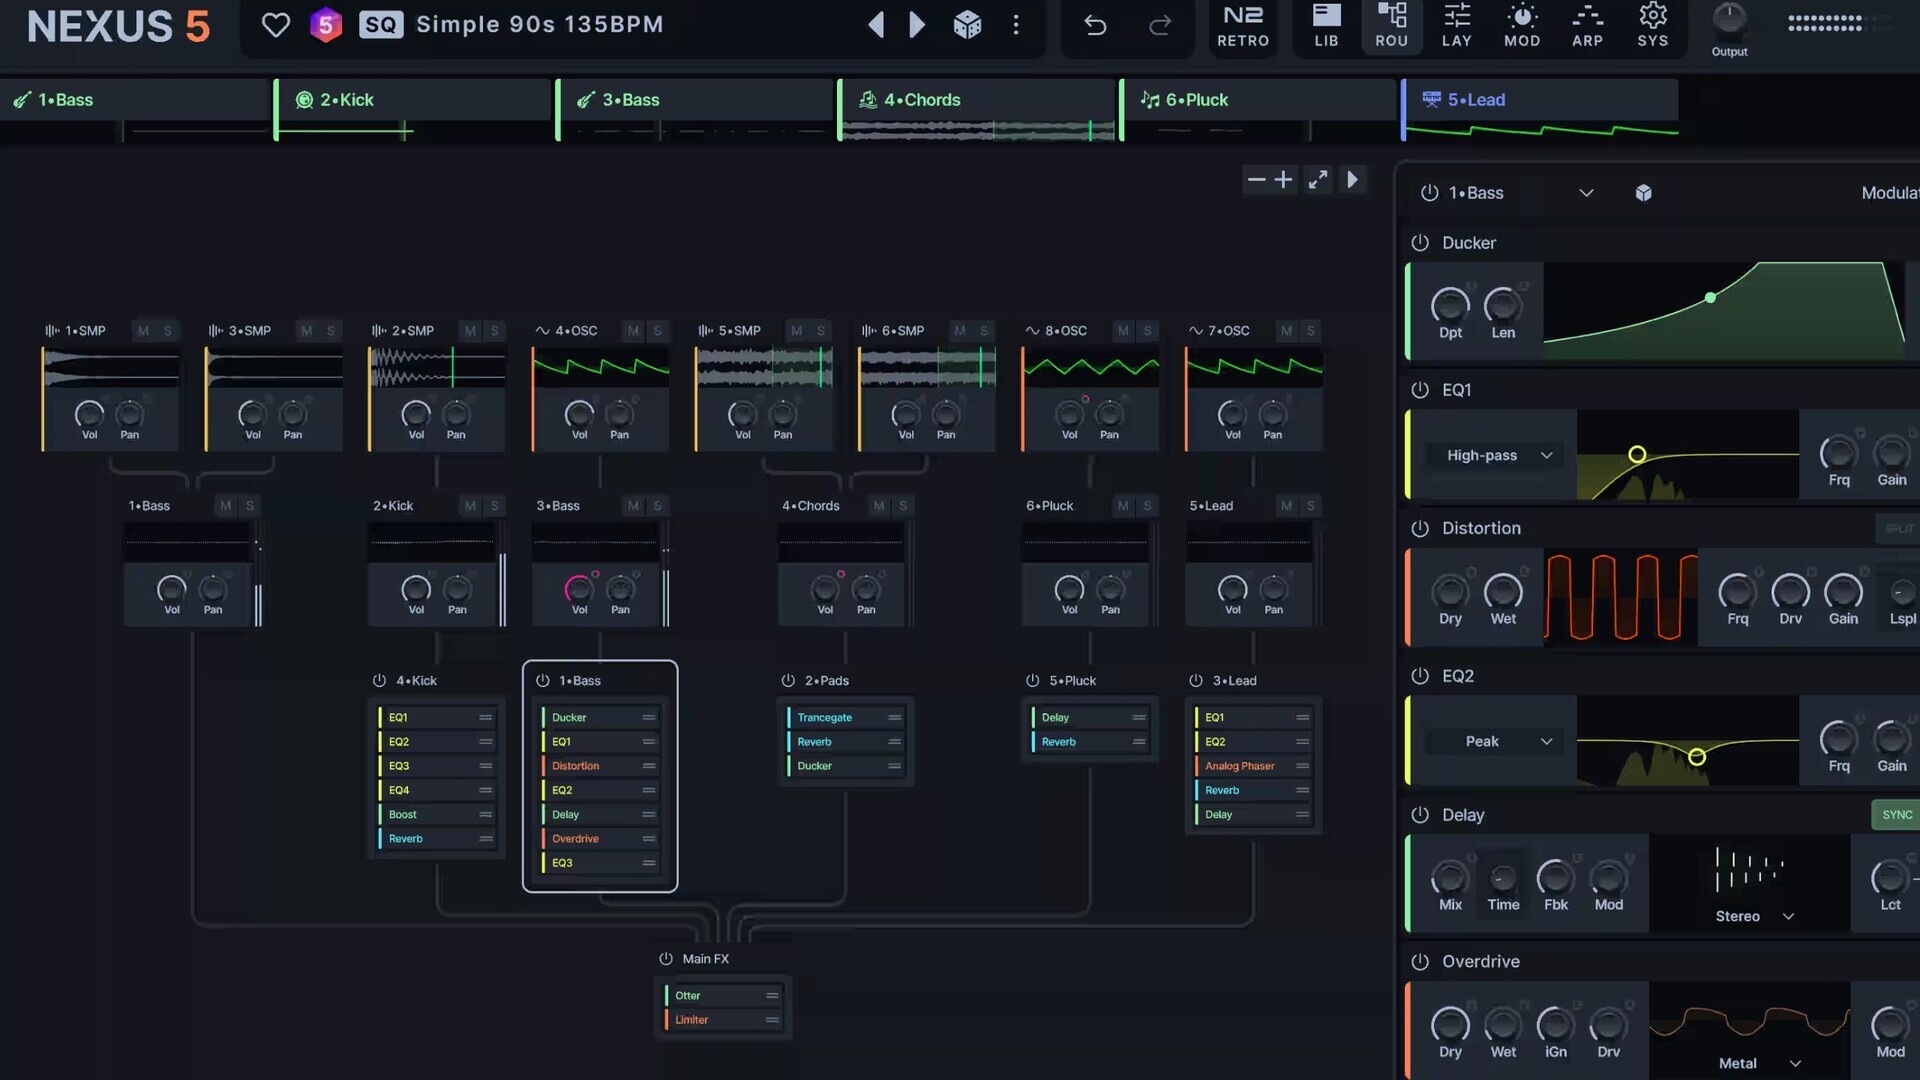Open the three-dot preset options menu
The image size is (1920, 1080).
(1016, 25)
